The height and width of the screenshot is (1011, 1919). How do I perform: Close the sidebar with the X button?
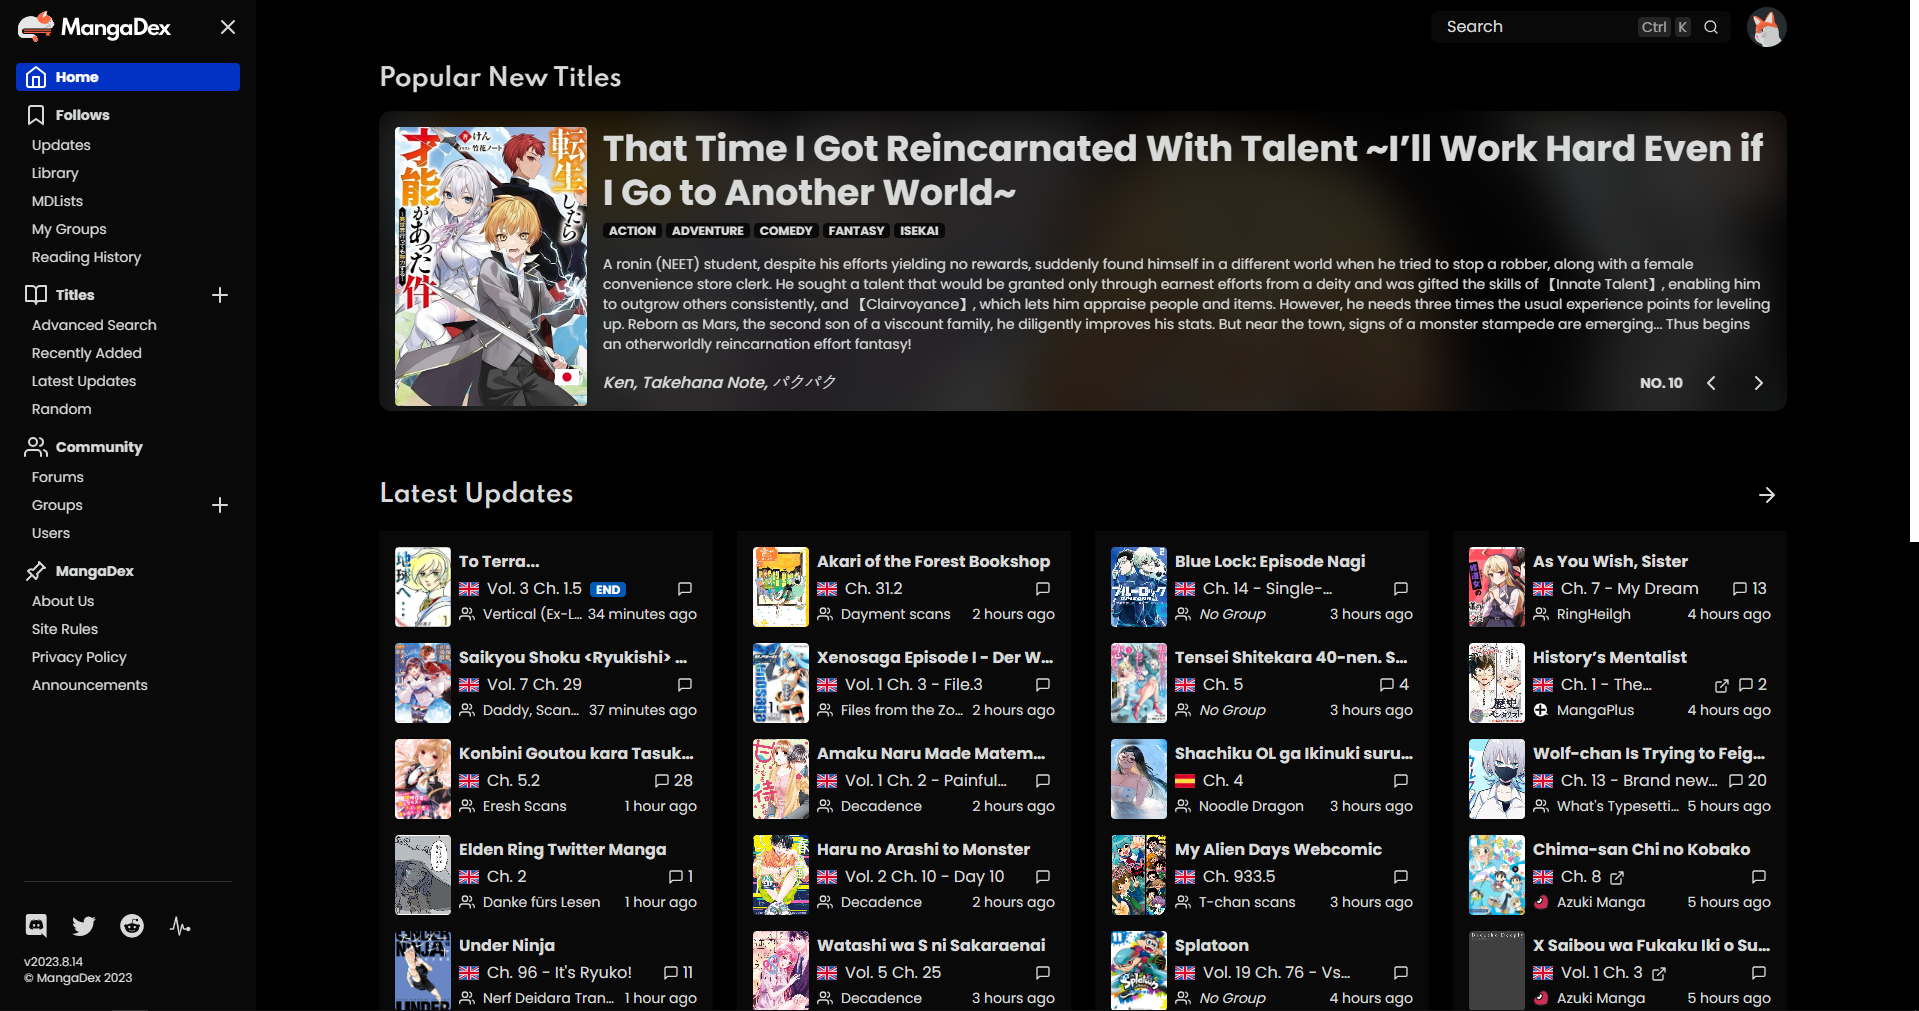(x=228, y=27)
